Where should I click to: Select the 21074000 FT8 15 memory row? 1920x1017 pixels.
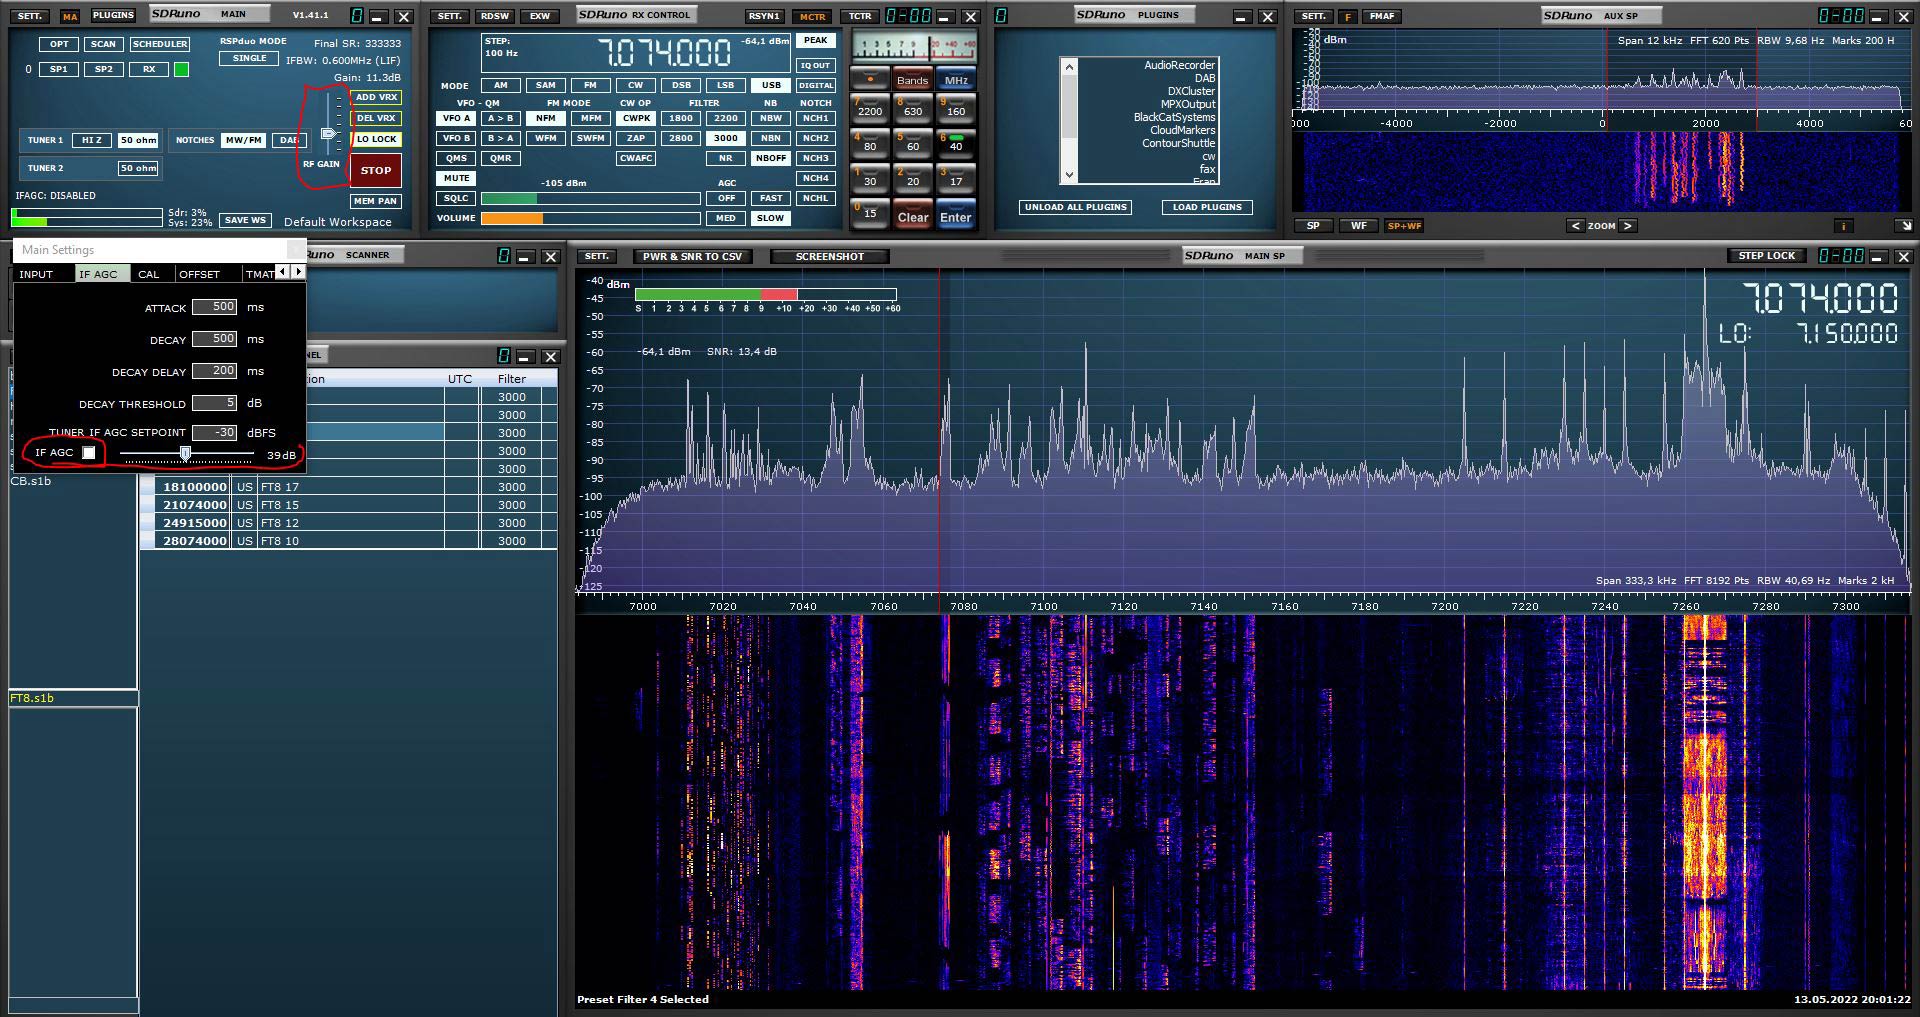348,505
